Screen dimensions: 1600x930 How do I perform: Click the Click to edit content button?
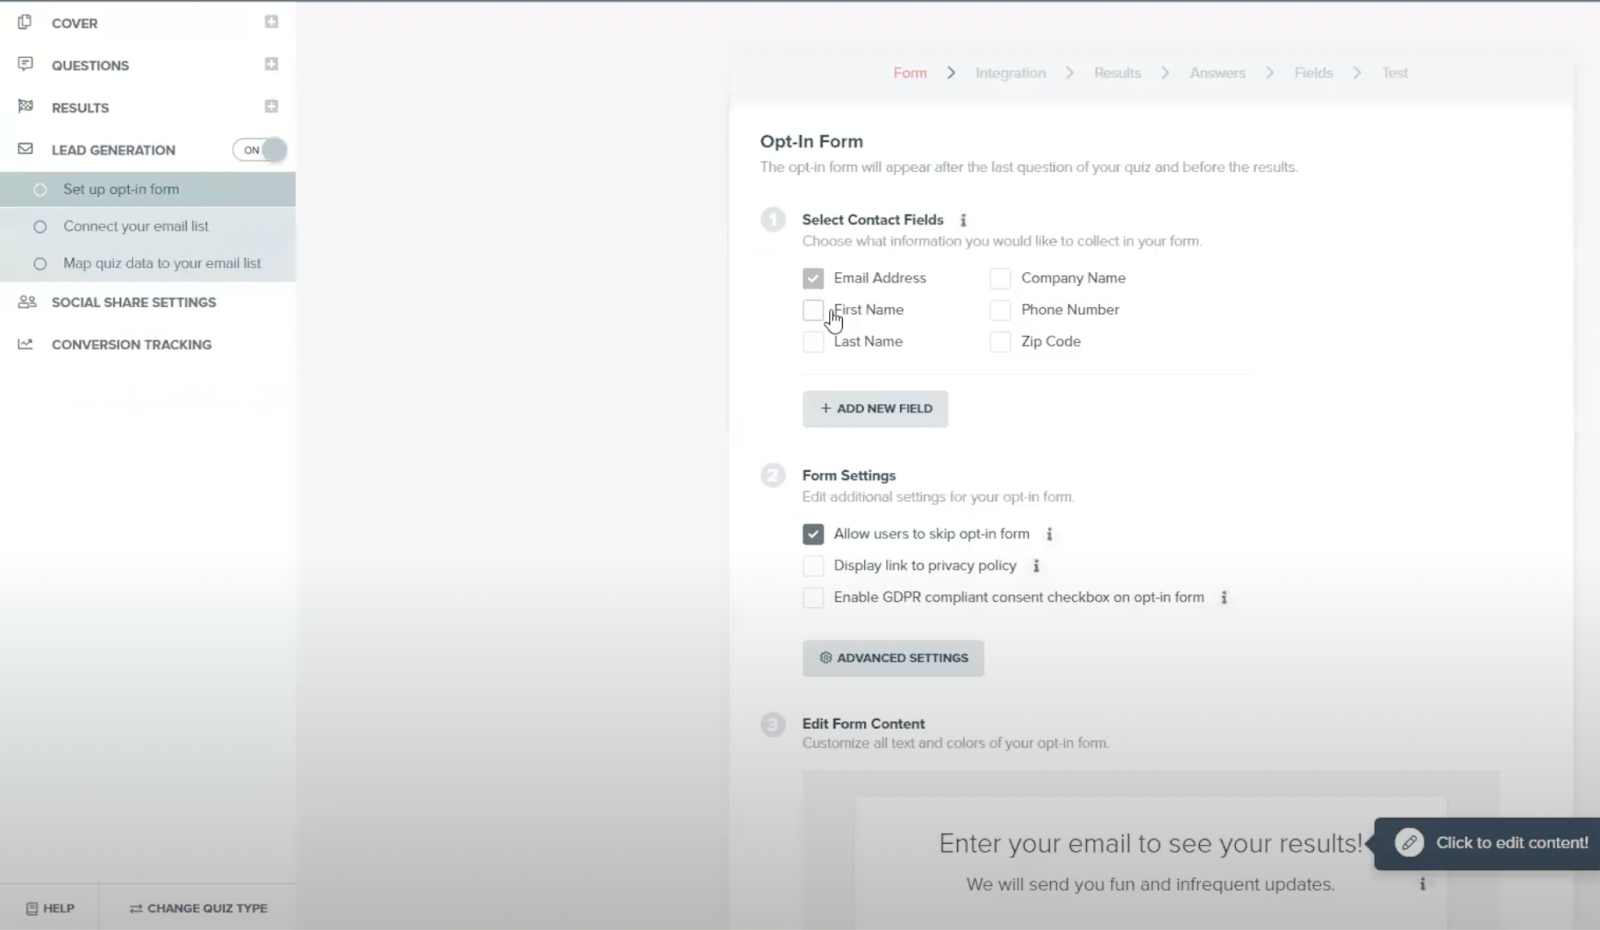coord(1488,843)
